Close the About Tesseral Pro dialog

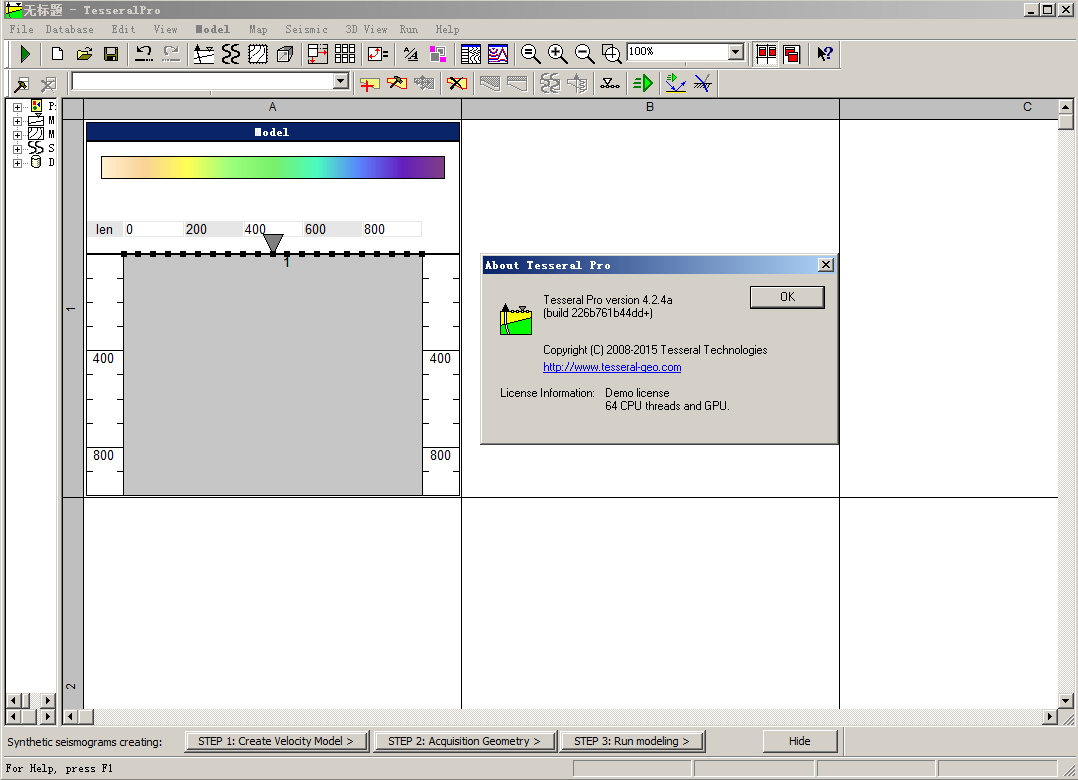coord(826,265)
